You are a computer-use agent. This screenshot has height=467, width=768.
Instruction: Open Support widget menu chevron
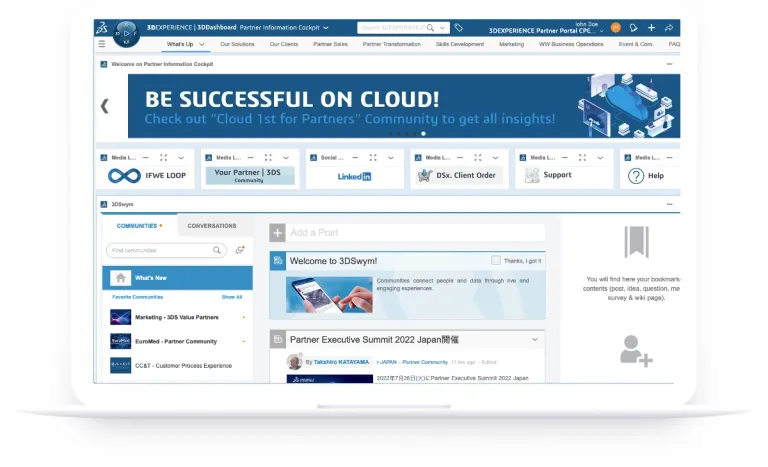pyautogui.click(x=600, y=158)
